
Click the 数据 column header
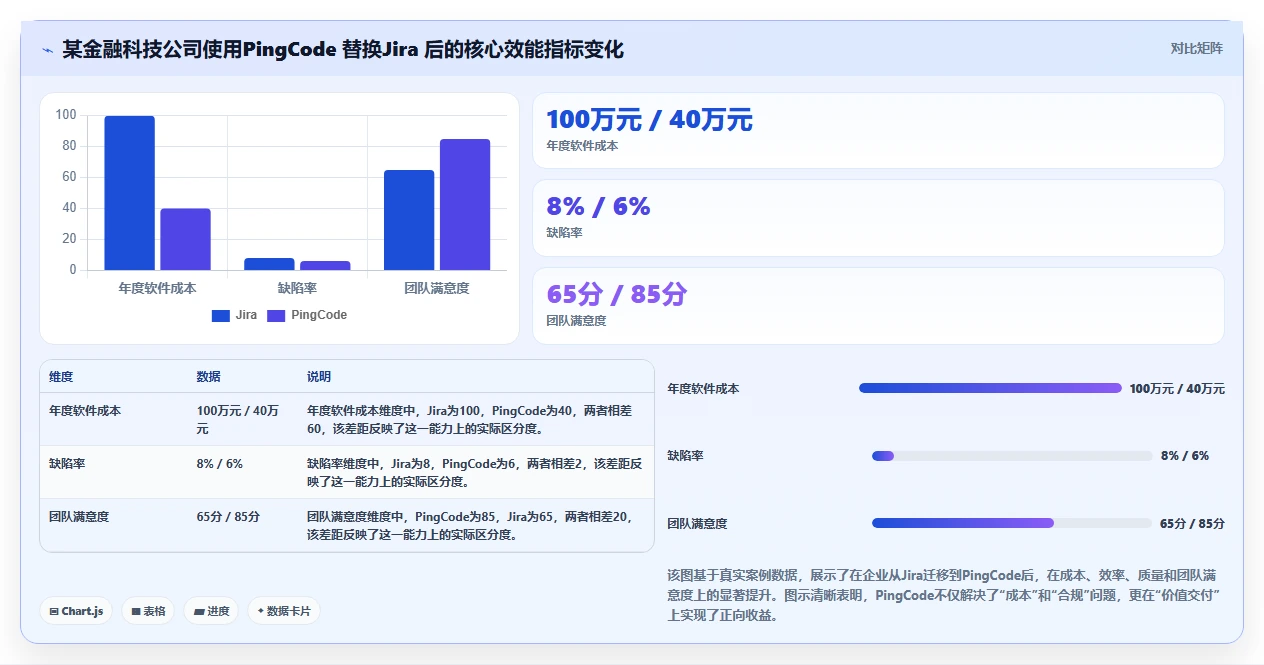pyautogui.click(x=209, y=377)
